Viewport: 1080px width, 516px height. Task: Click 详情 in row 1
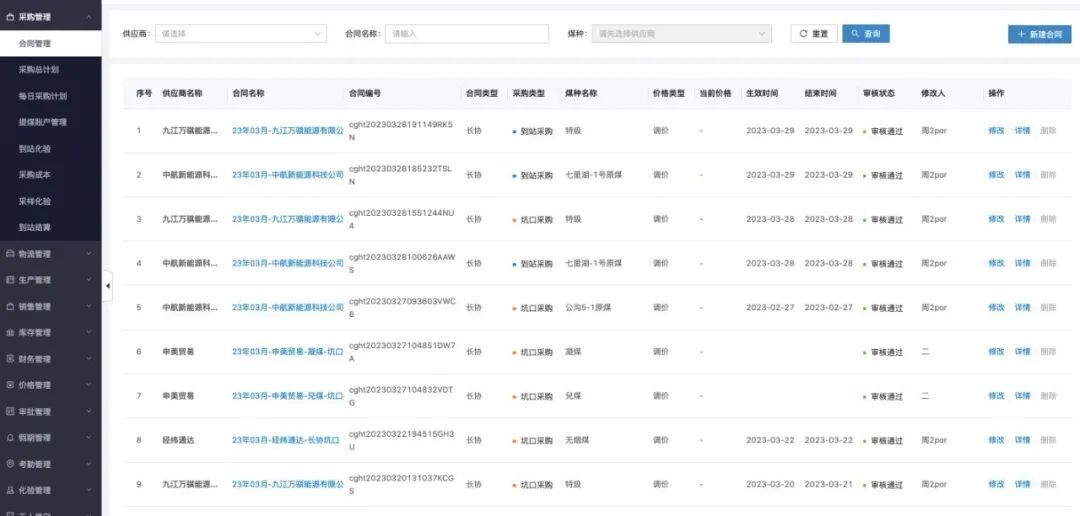pyautogui.click(x=1022, y=130)
